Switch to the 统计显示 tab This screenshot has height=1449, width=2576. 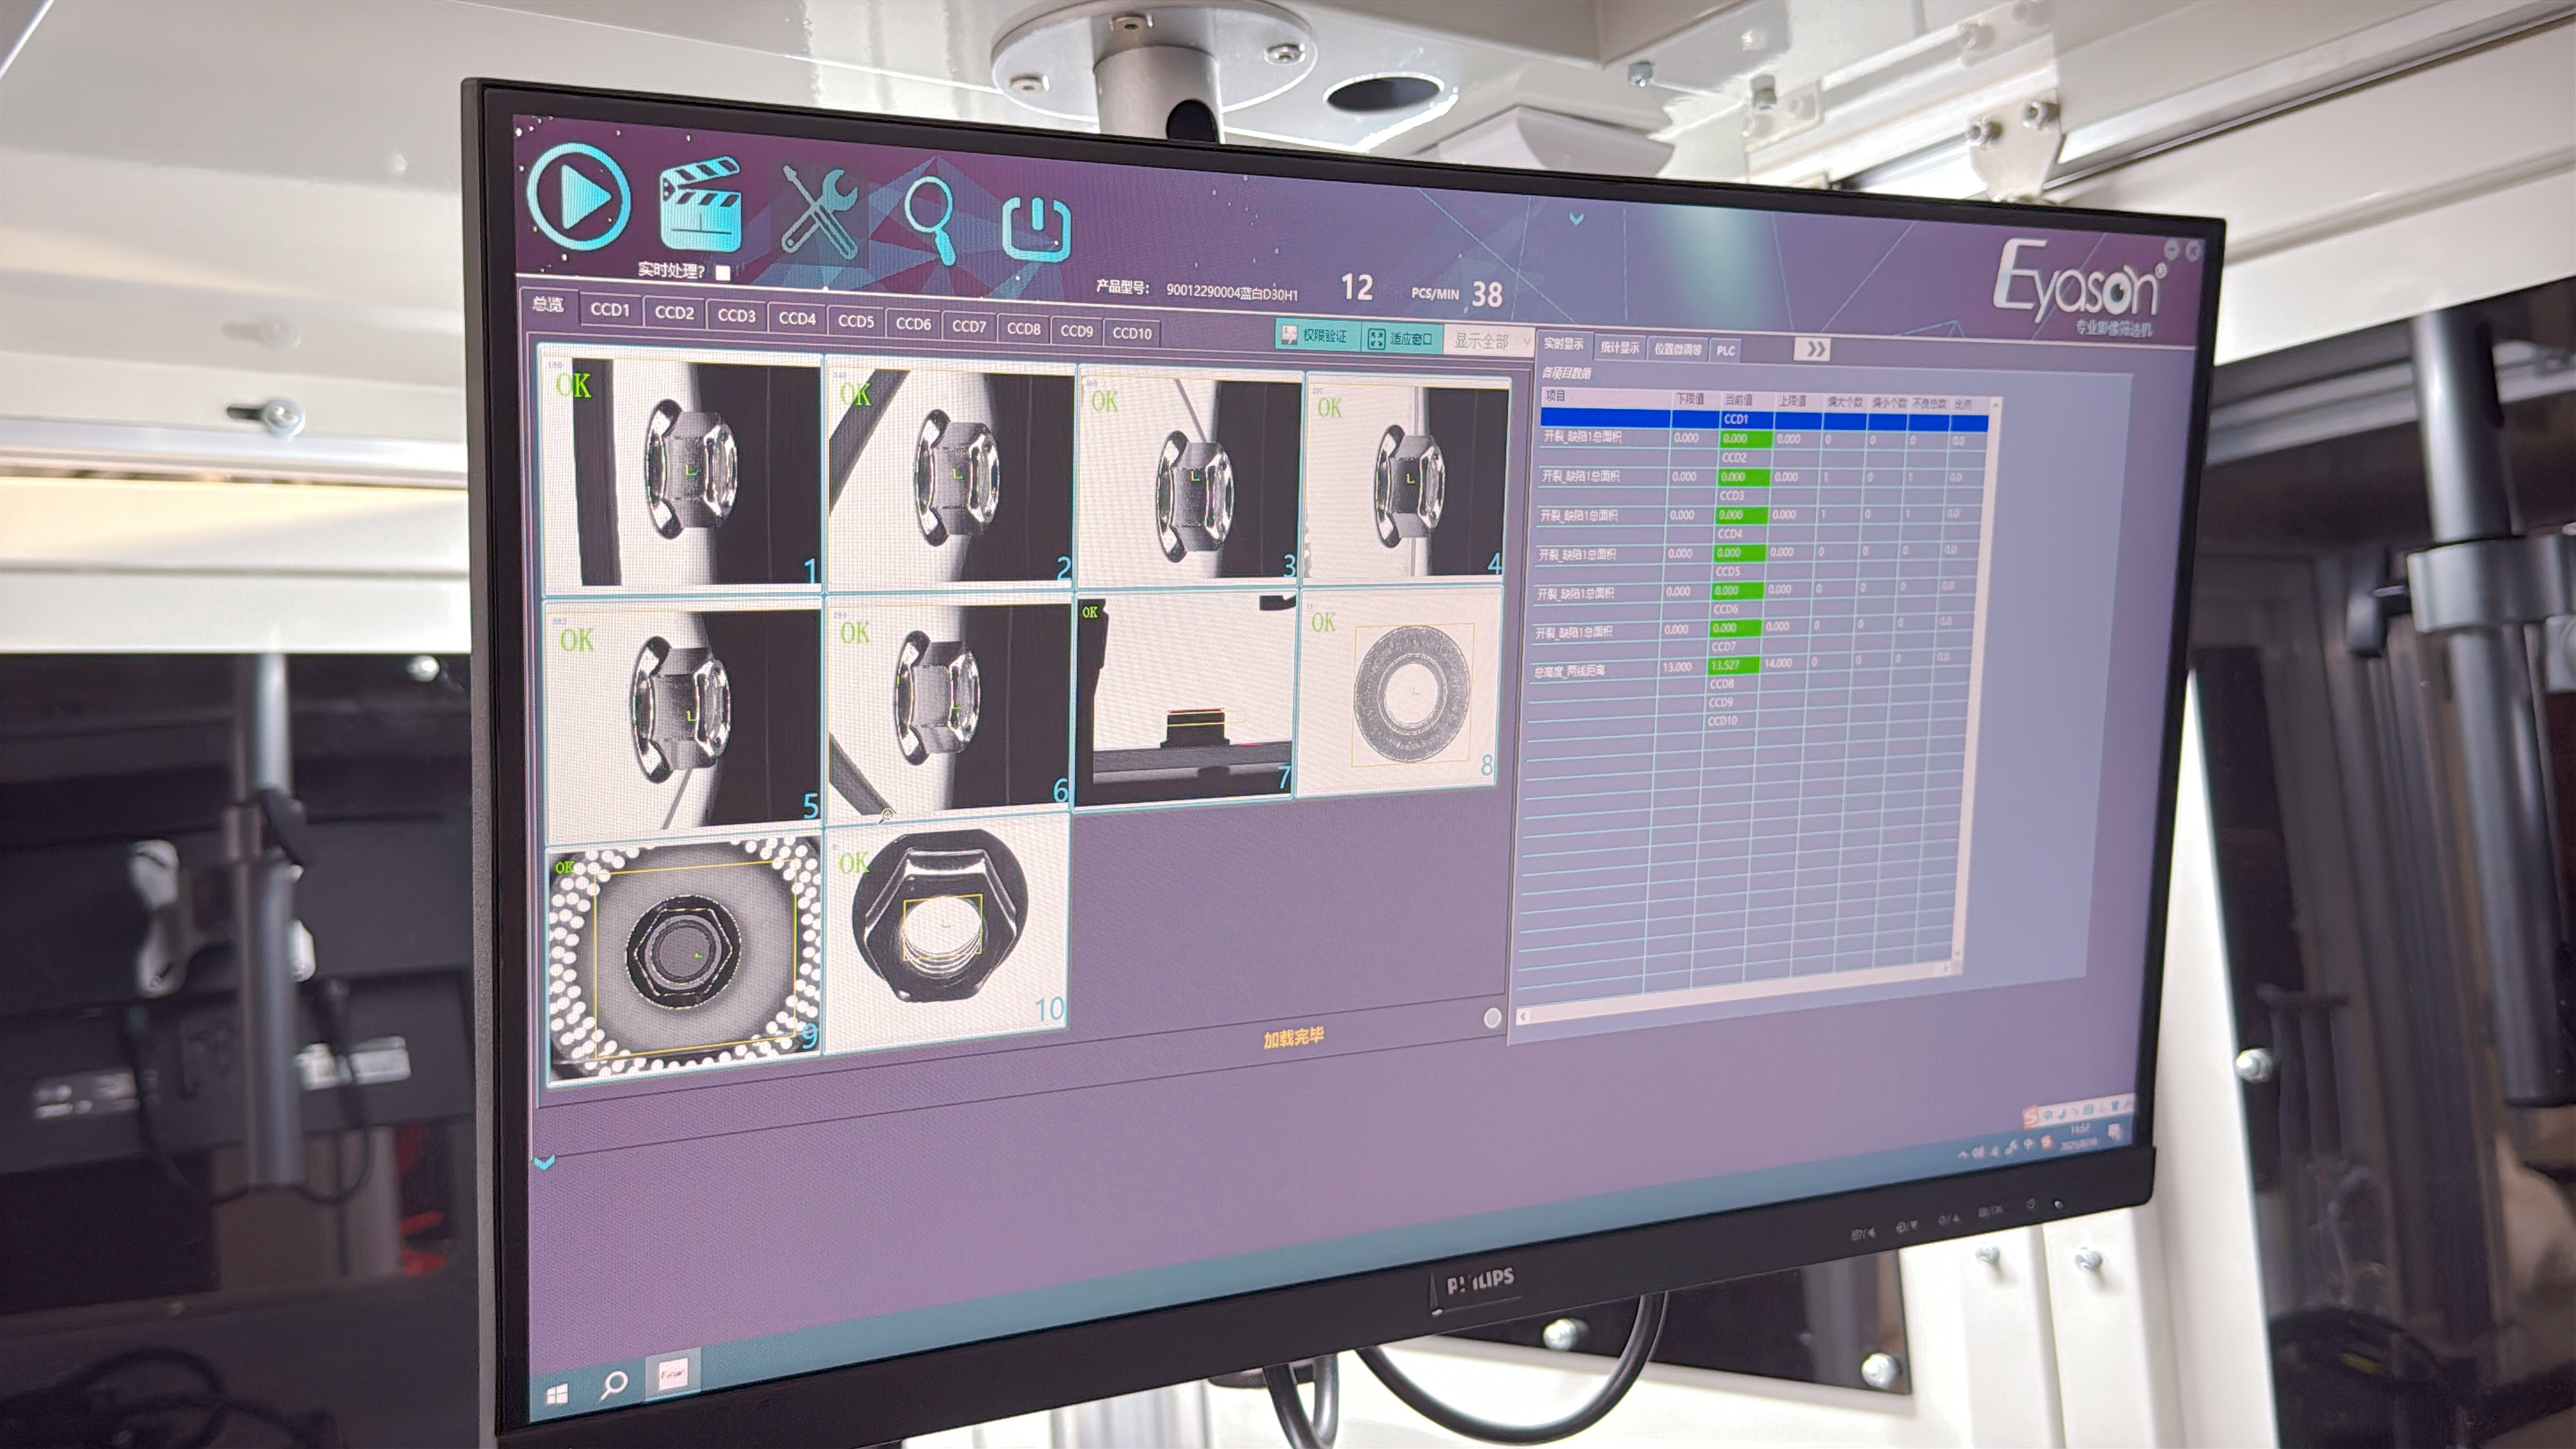click(x=1619, y=348)
